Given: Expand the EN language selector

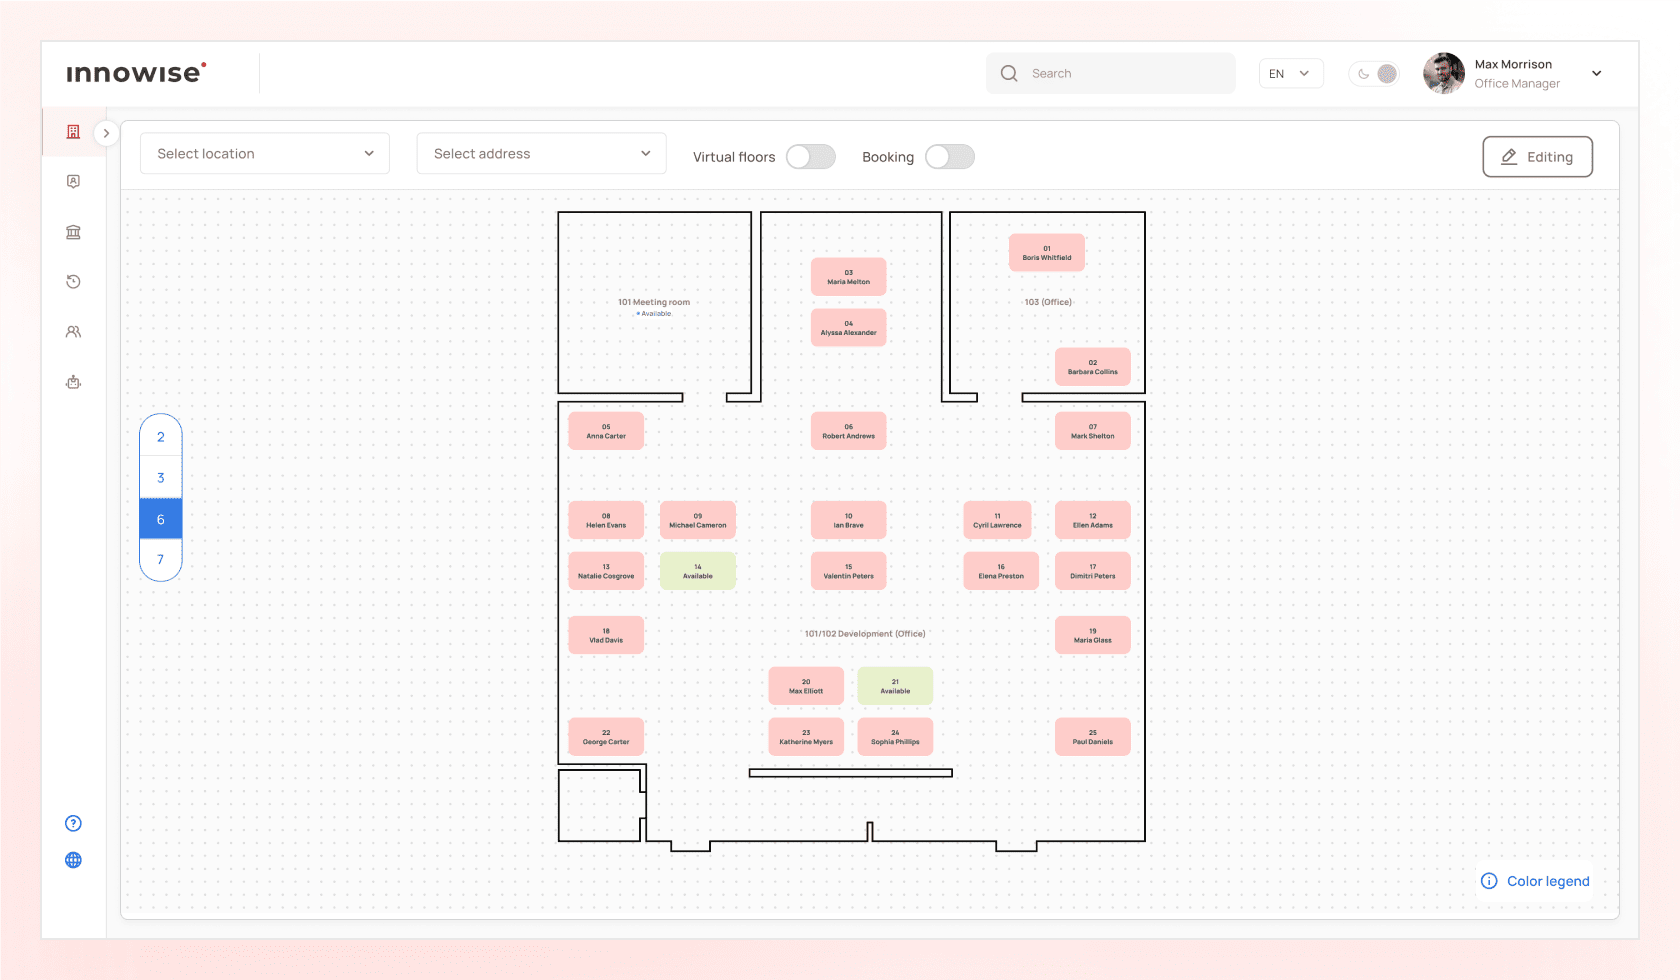Looking at the screenshot, I should [x=1289, y=74].
